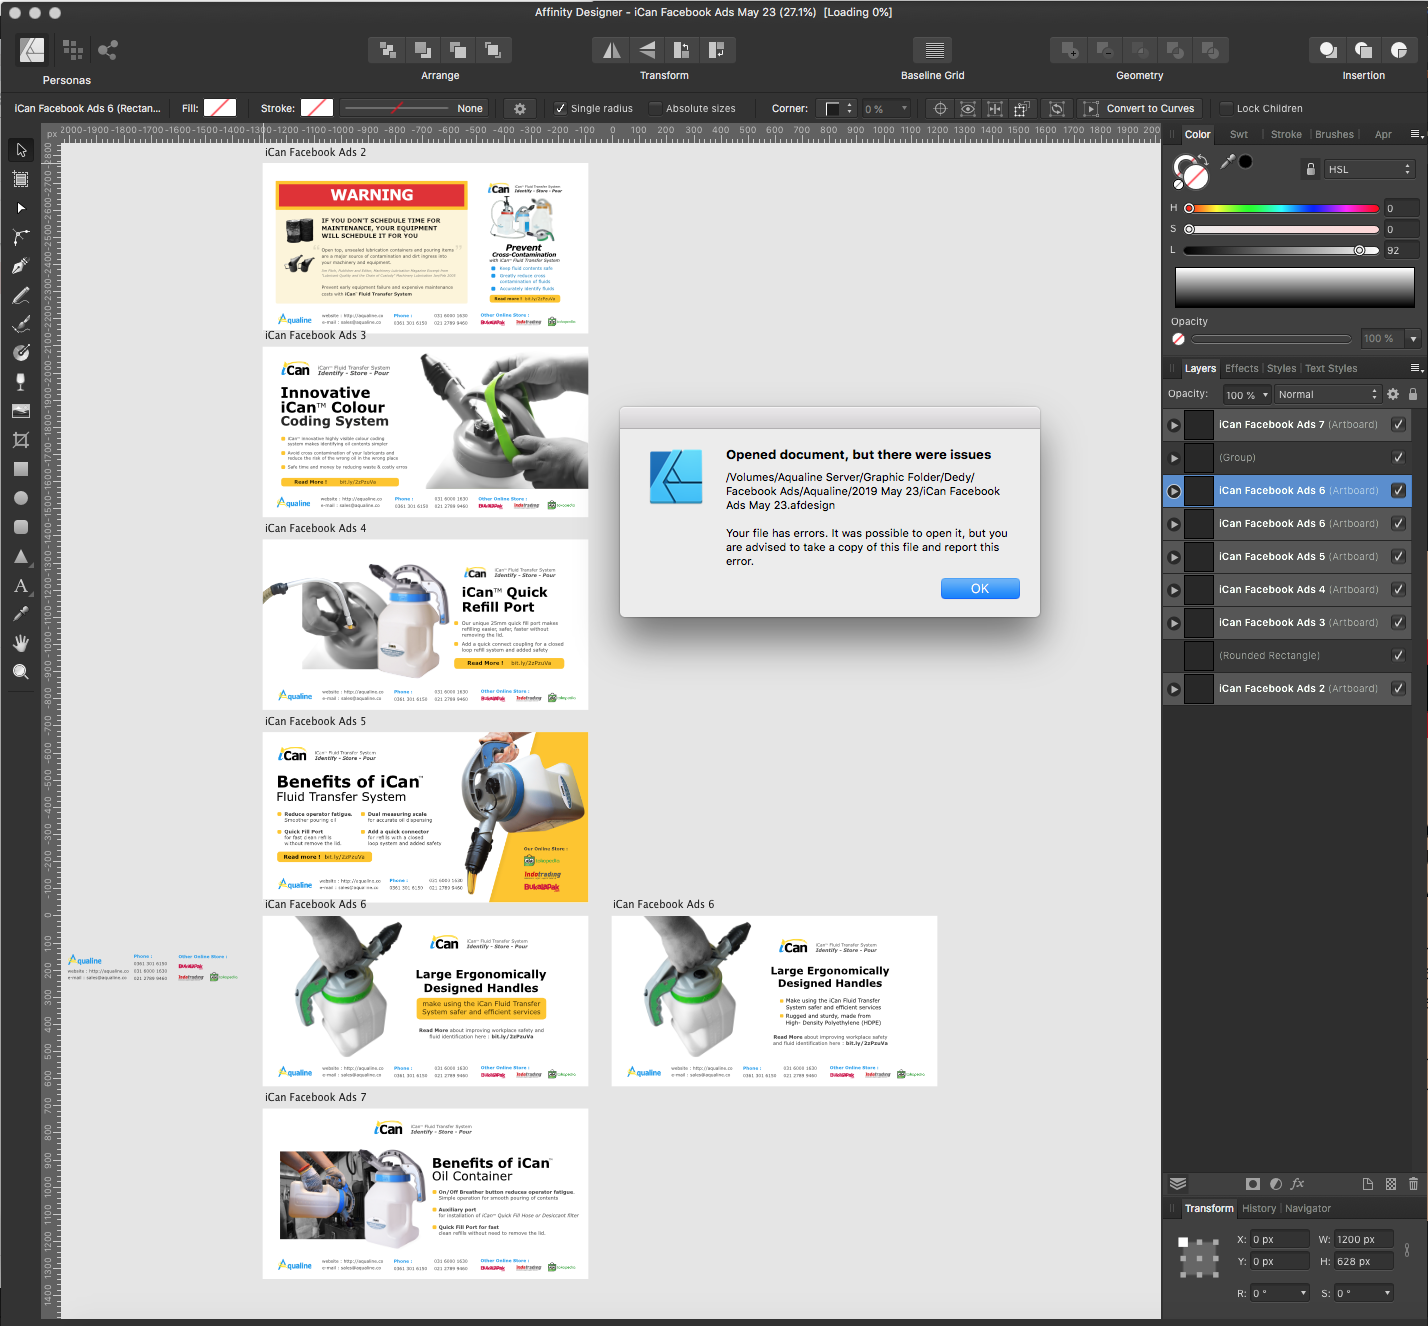
Task: Select the View (hand) tool
Action: click(x=21, y=643)
